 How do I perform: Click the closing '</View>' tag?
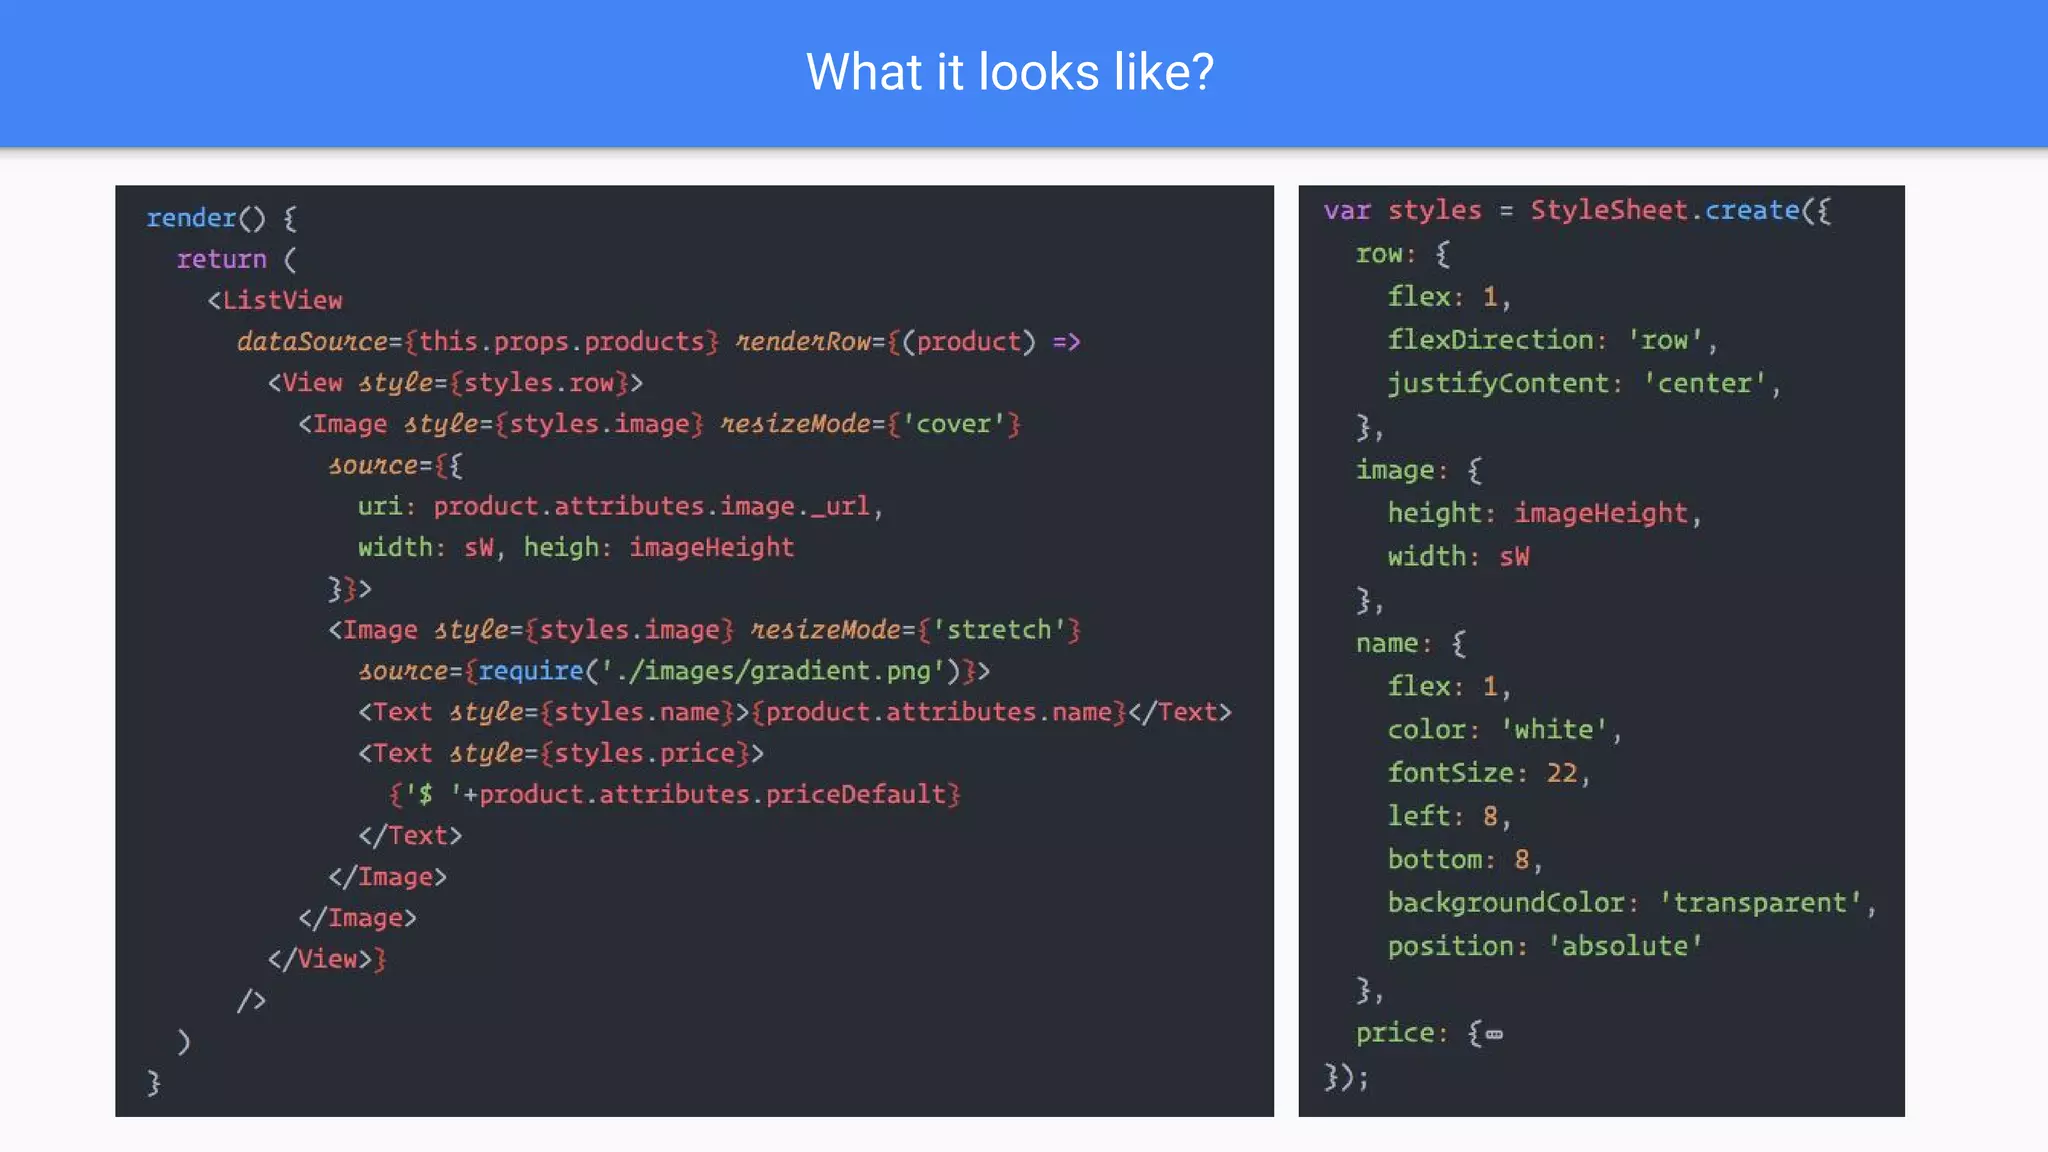coord(319,959)
